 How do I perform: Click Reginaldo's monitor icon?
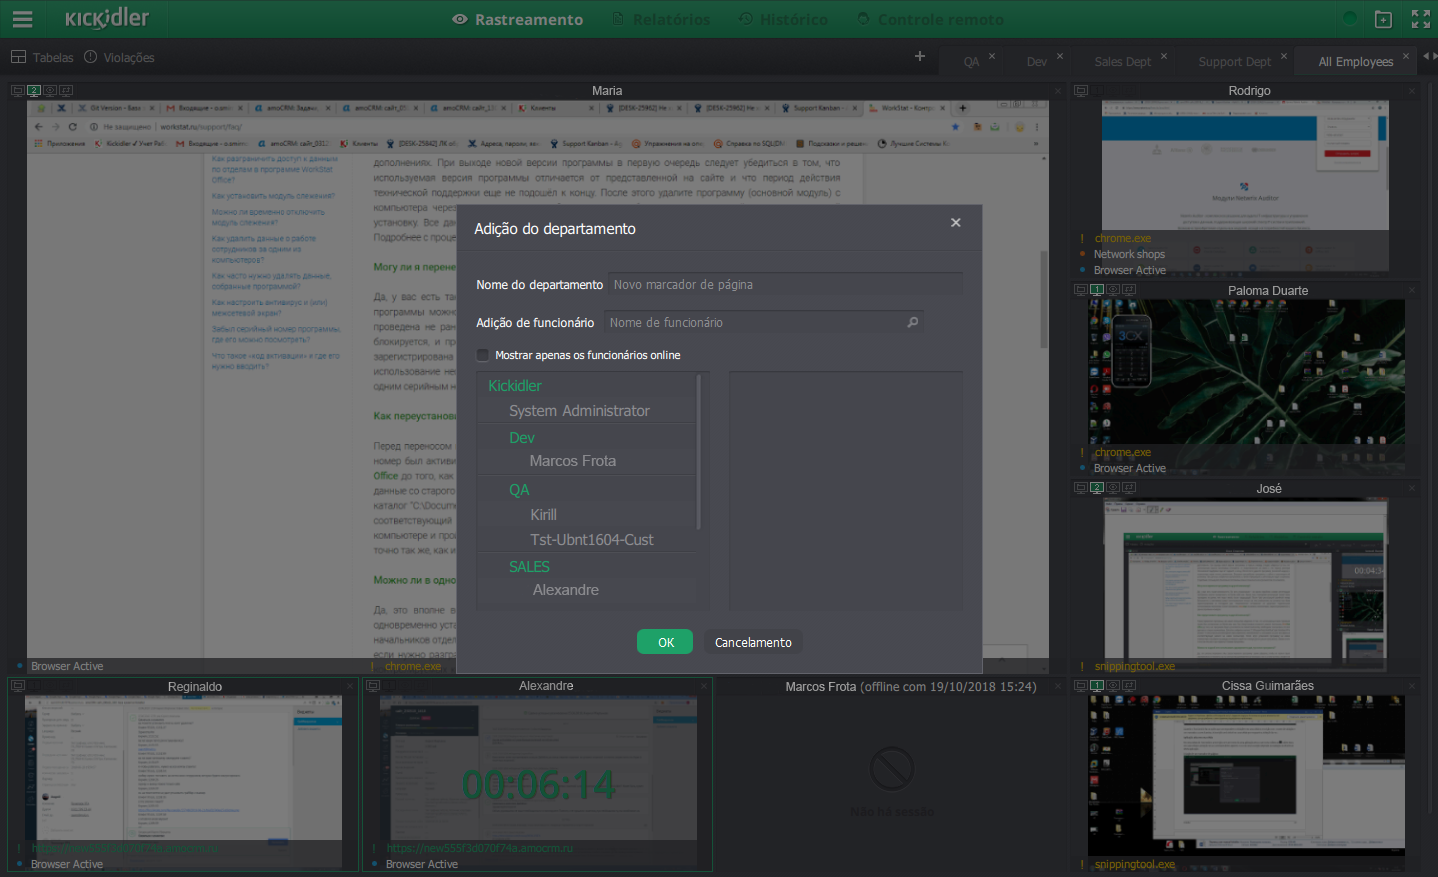(x=17, y=686)
